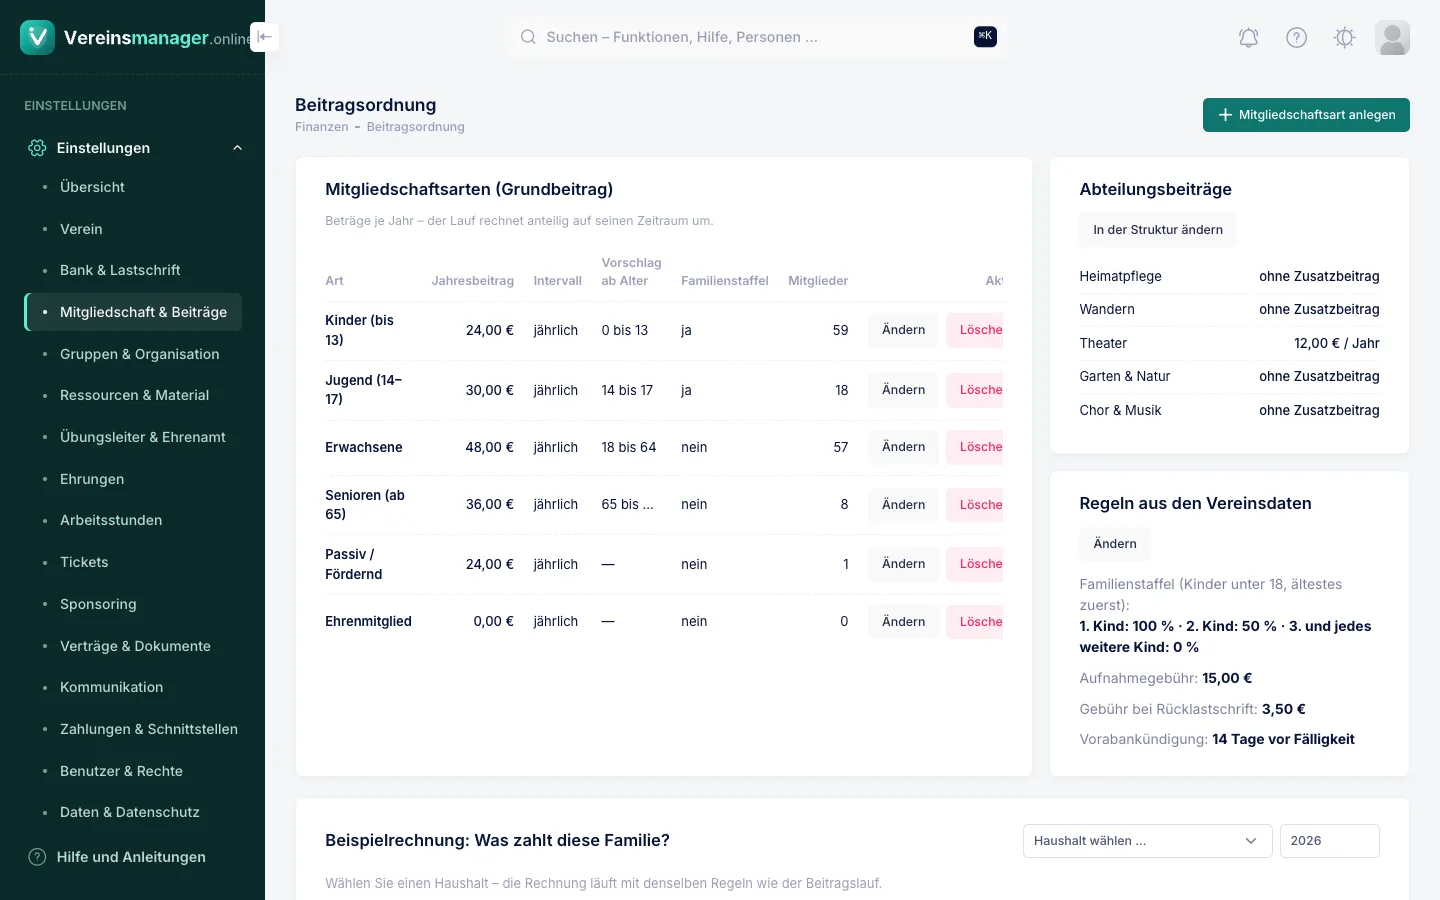Click Ändern in the Kinder (bis 13) row

(903, 330)
